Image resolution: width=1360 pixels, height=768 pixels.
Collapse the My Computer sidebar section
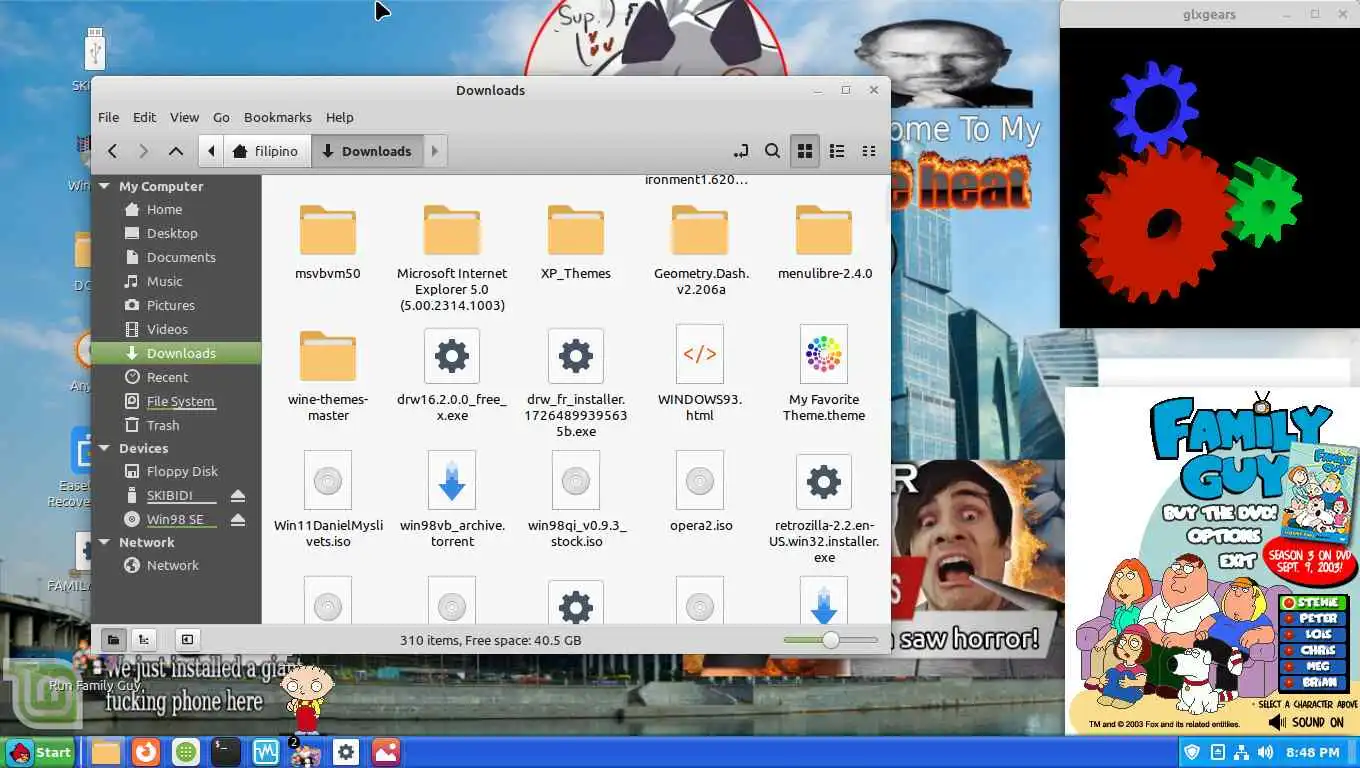(104, 186)
